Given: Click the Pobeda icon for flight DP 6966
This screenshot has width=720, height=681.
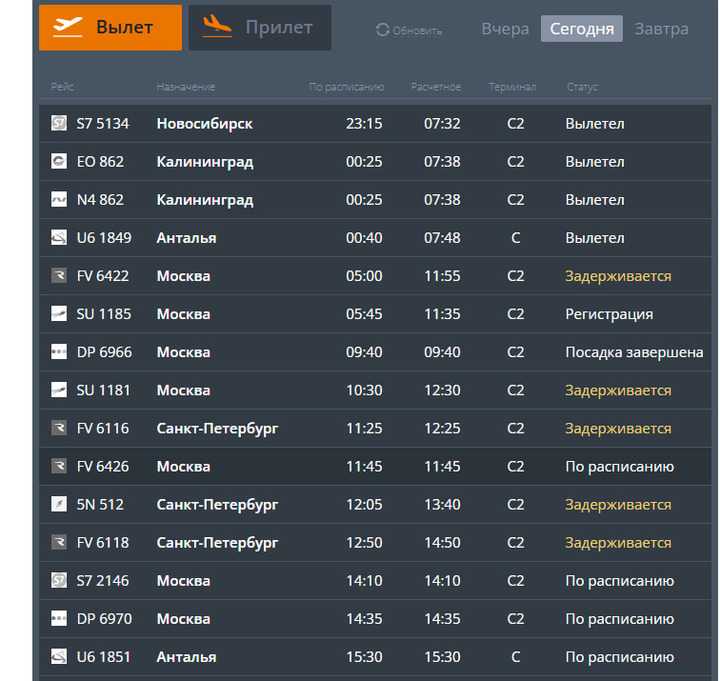Looking at the screenshot, I should (59, 352).
